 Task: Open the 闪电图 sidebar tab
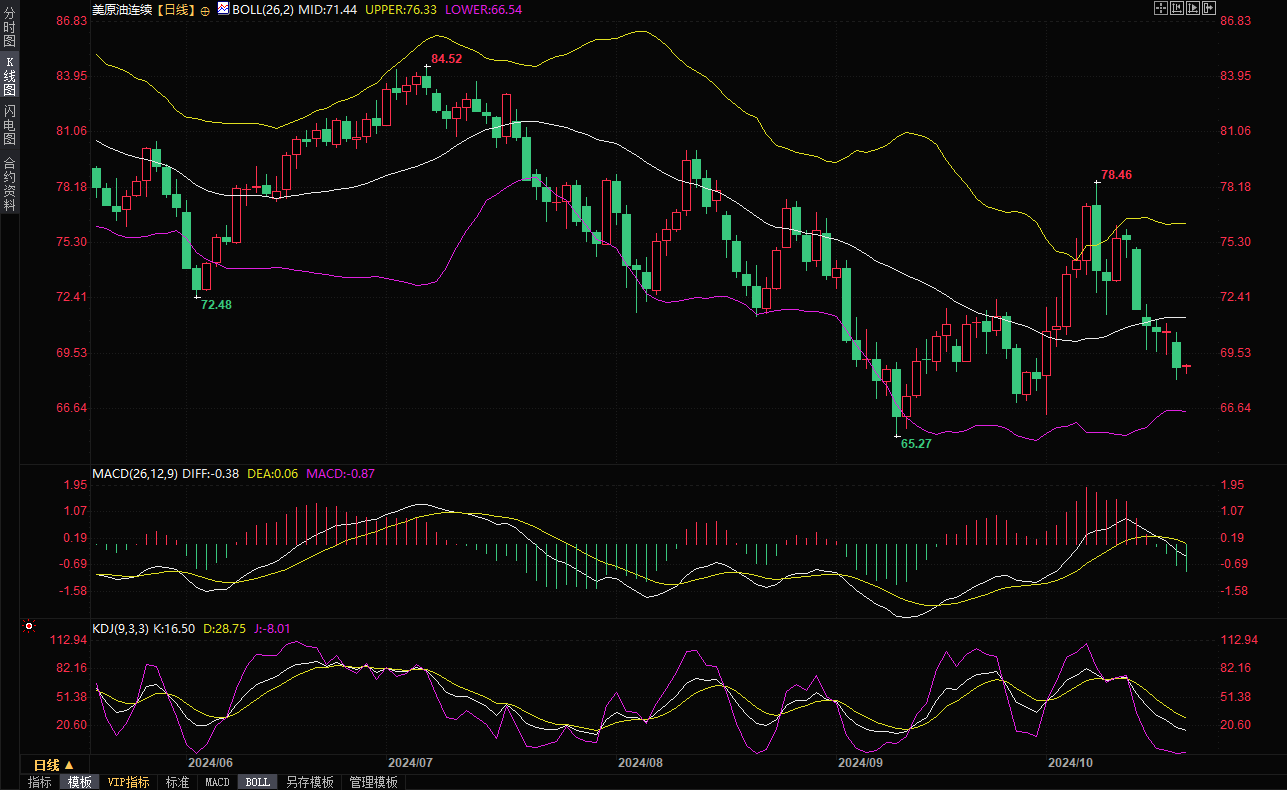coord(9,124)
